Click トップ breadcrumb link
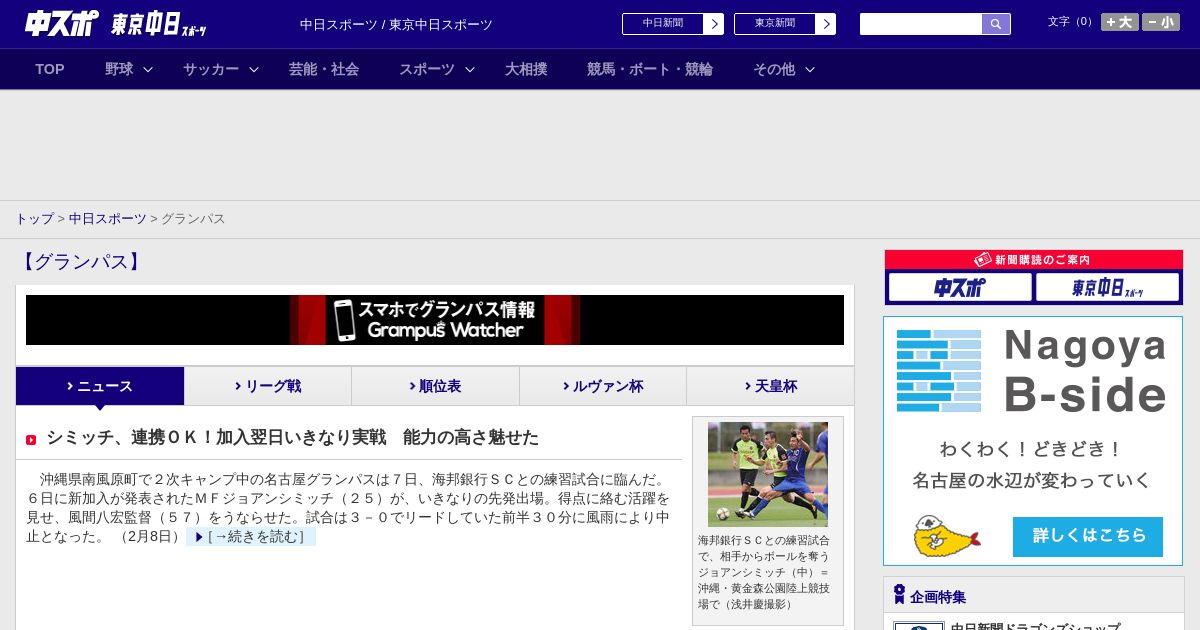Image resolution: width=1200 pixels, height=630 pixels. pos(34,218)
